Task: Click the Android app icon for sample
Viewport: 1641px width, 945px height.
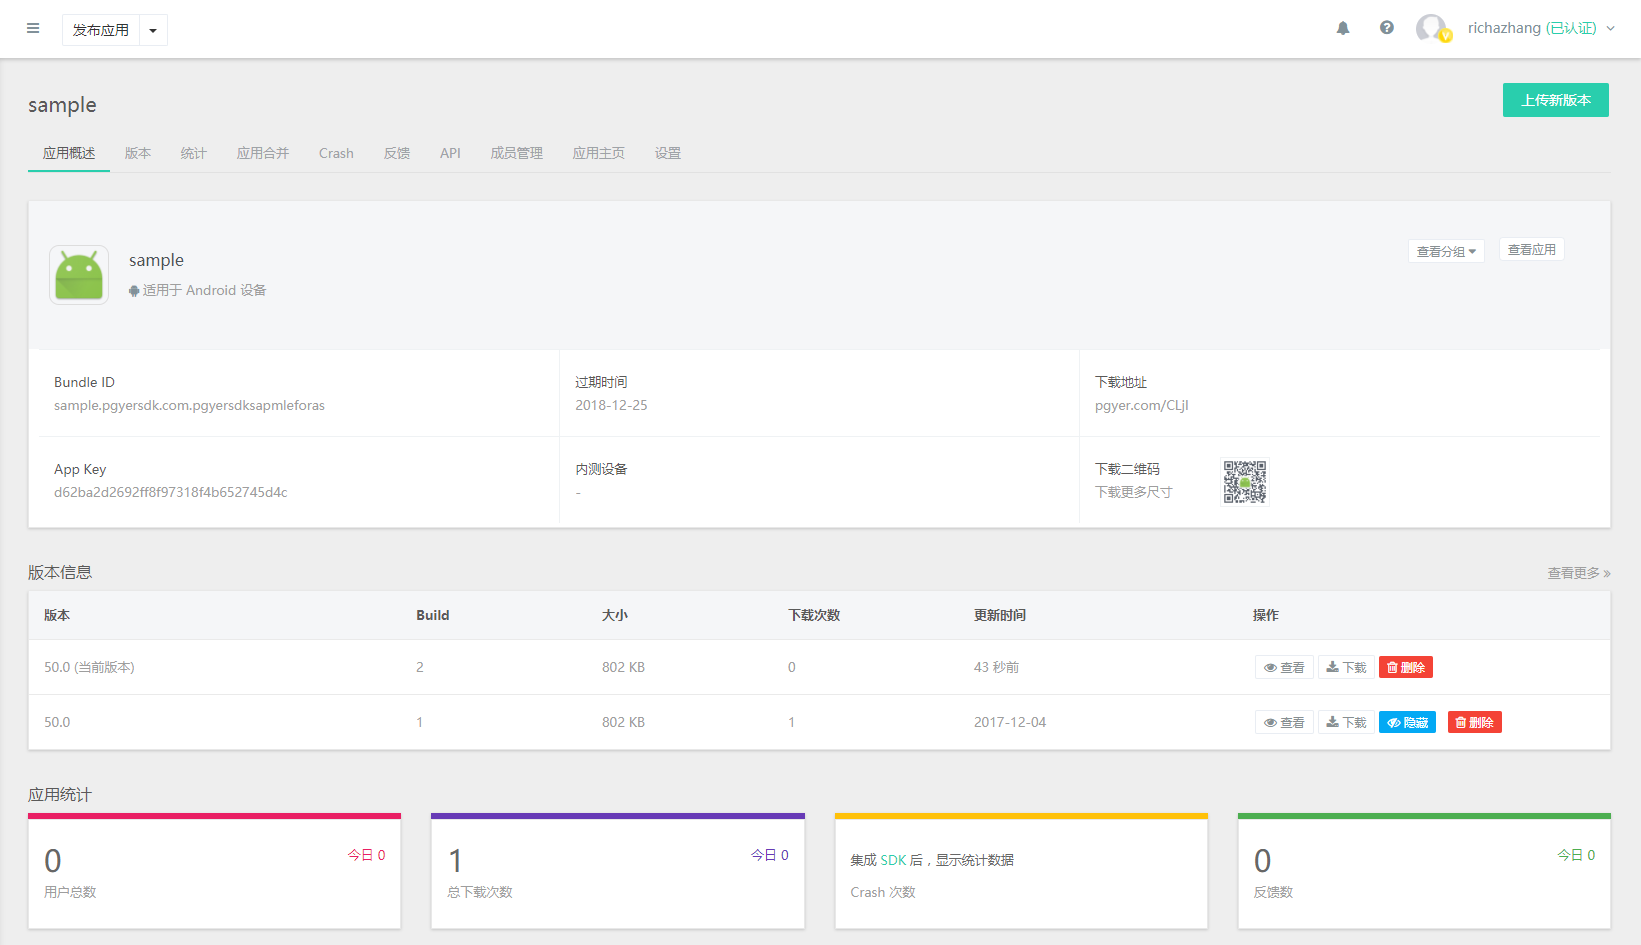Action: (x=79, y=275)
